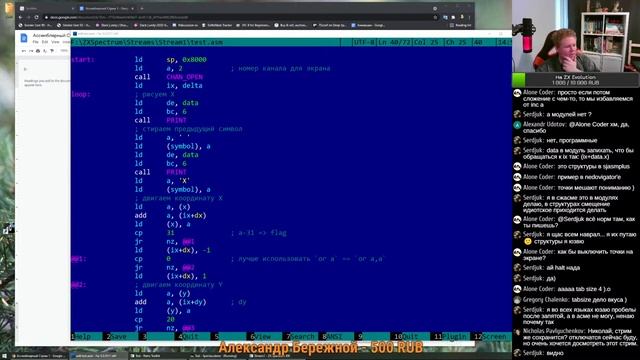The height and width of the screenshot is (360, 640).
Task: Click the 'loop:' label in the code
Action: (81, 94)
